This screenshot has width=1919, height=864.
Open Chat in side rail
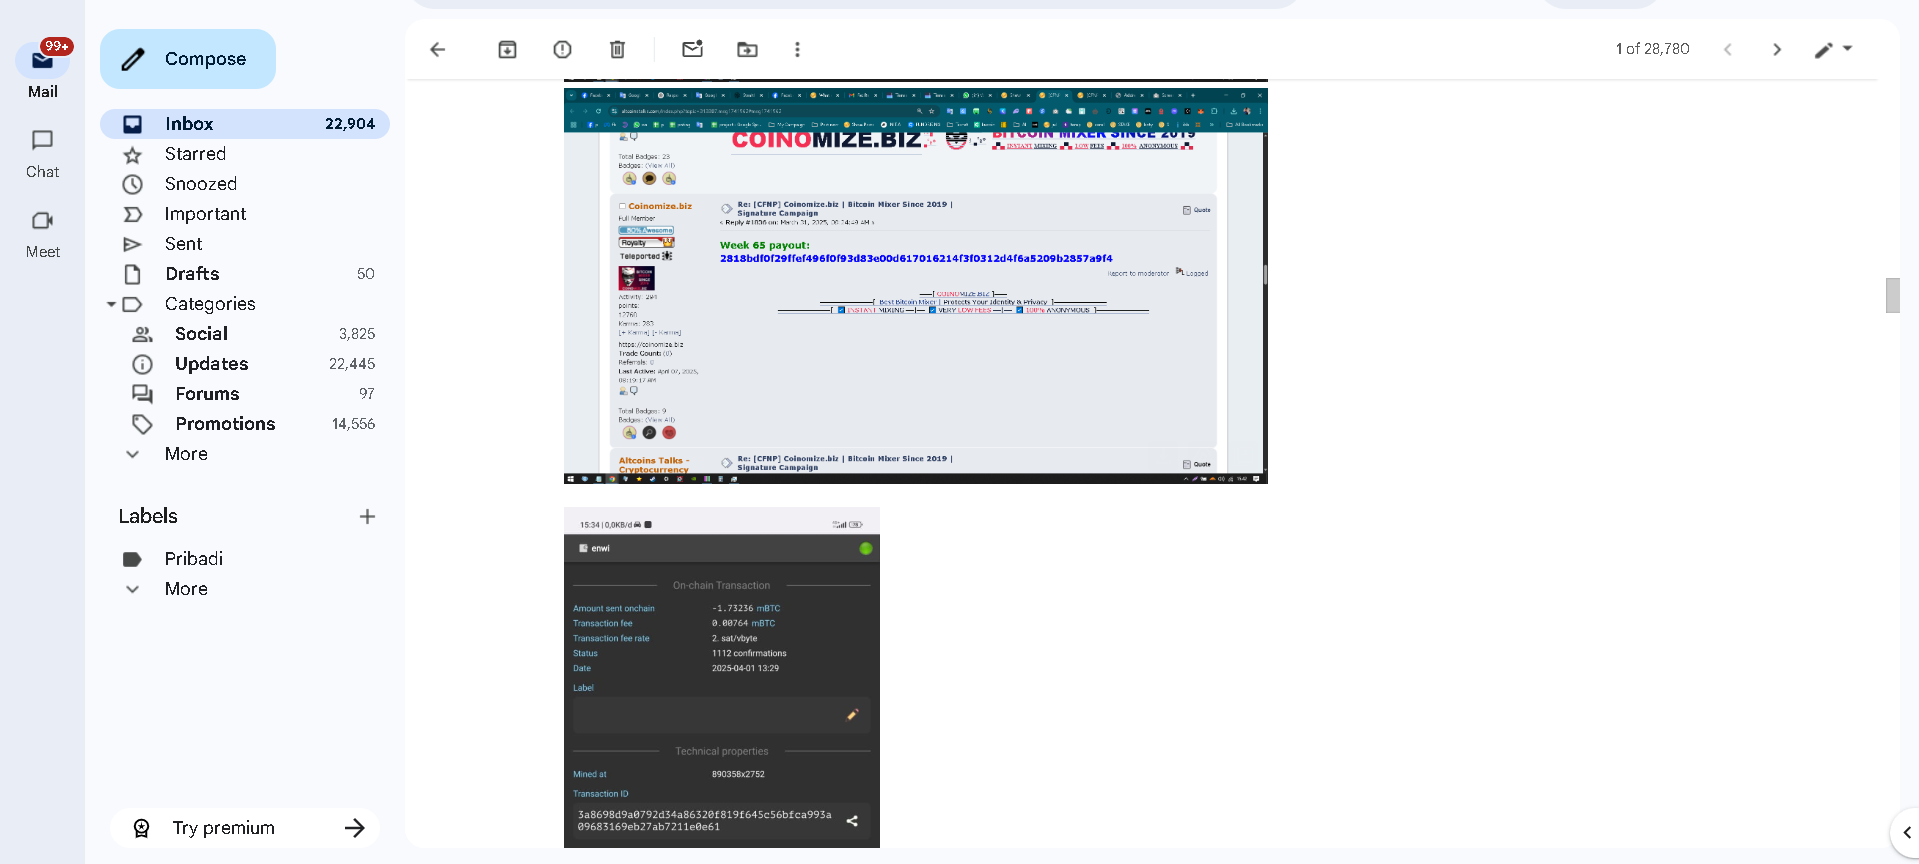click(x=42, y=154)
